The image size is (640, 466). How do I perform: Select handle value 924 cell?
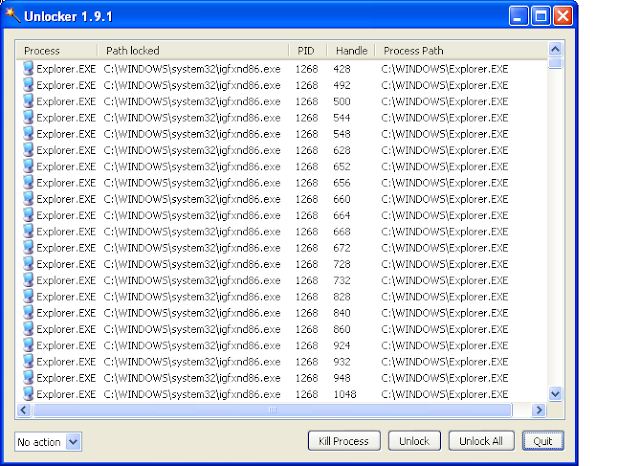click(x=342, y=346)
